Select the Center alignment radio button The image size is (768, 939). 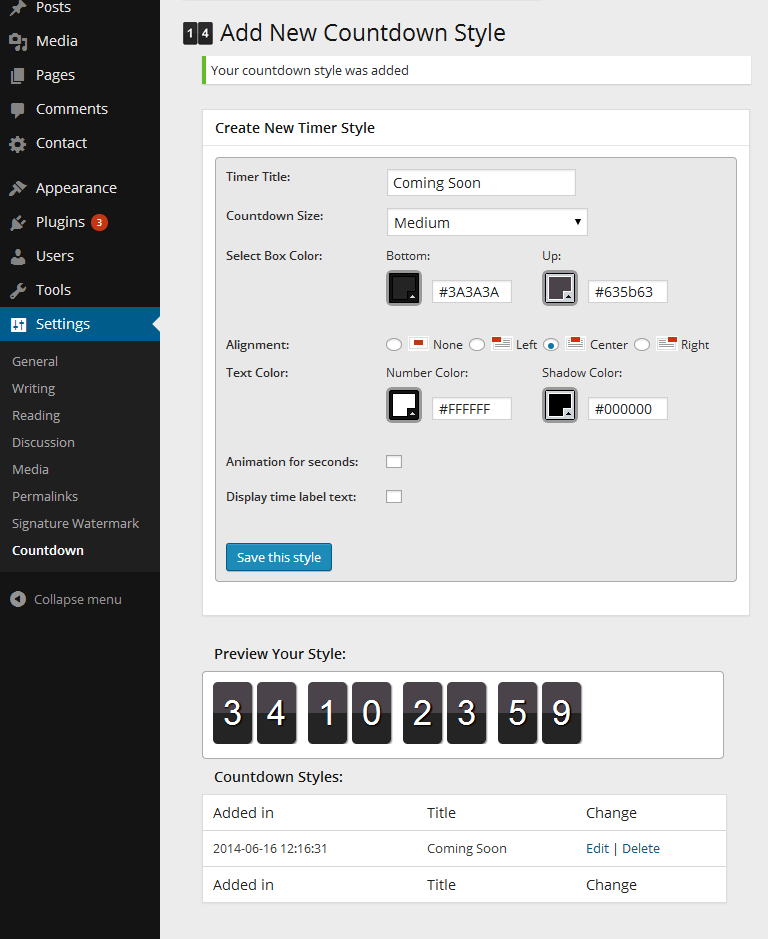pyautogui.click(x=551, y=345)
